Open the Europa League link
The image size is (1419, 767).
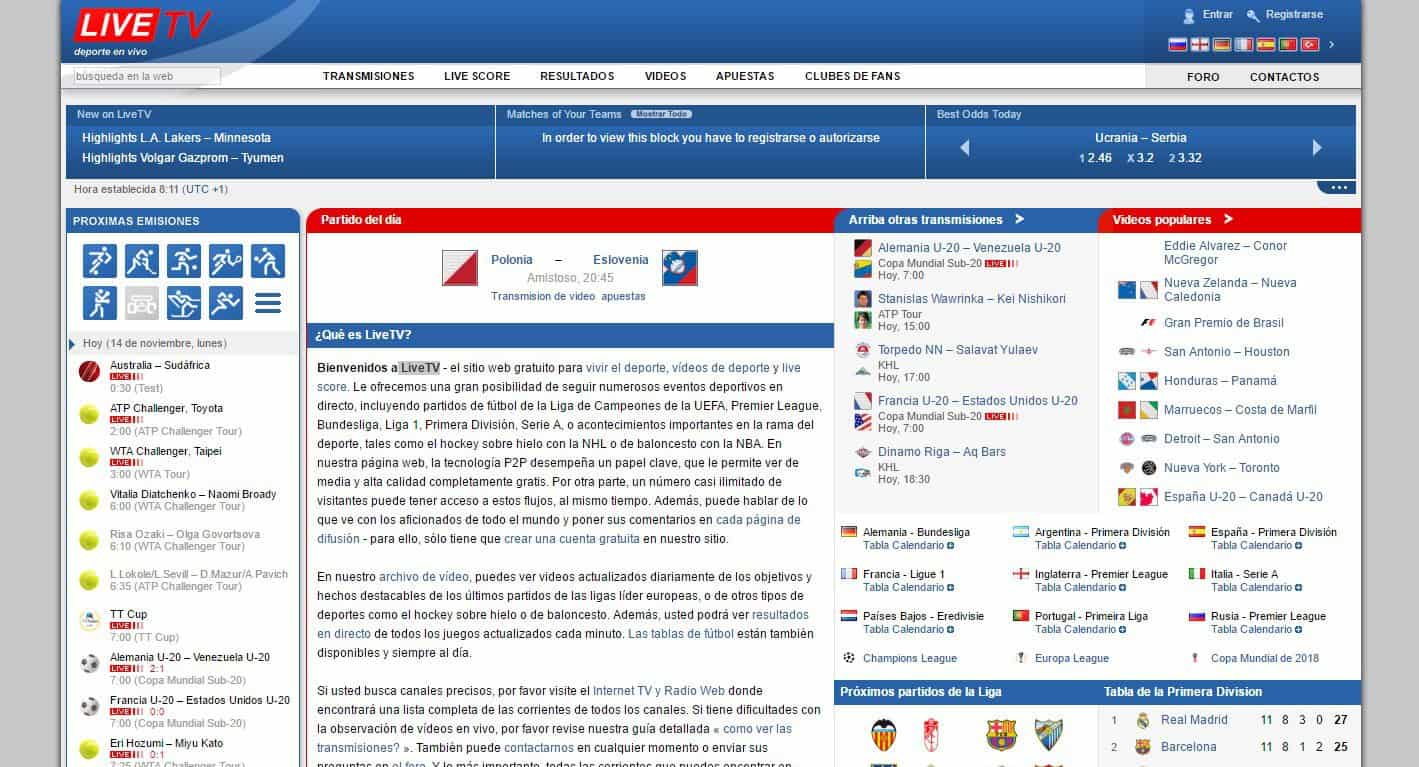(x=1072, y=658)
